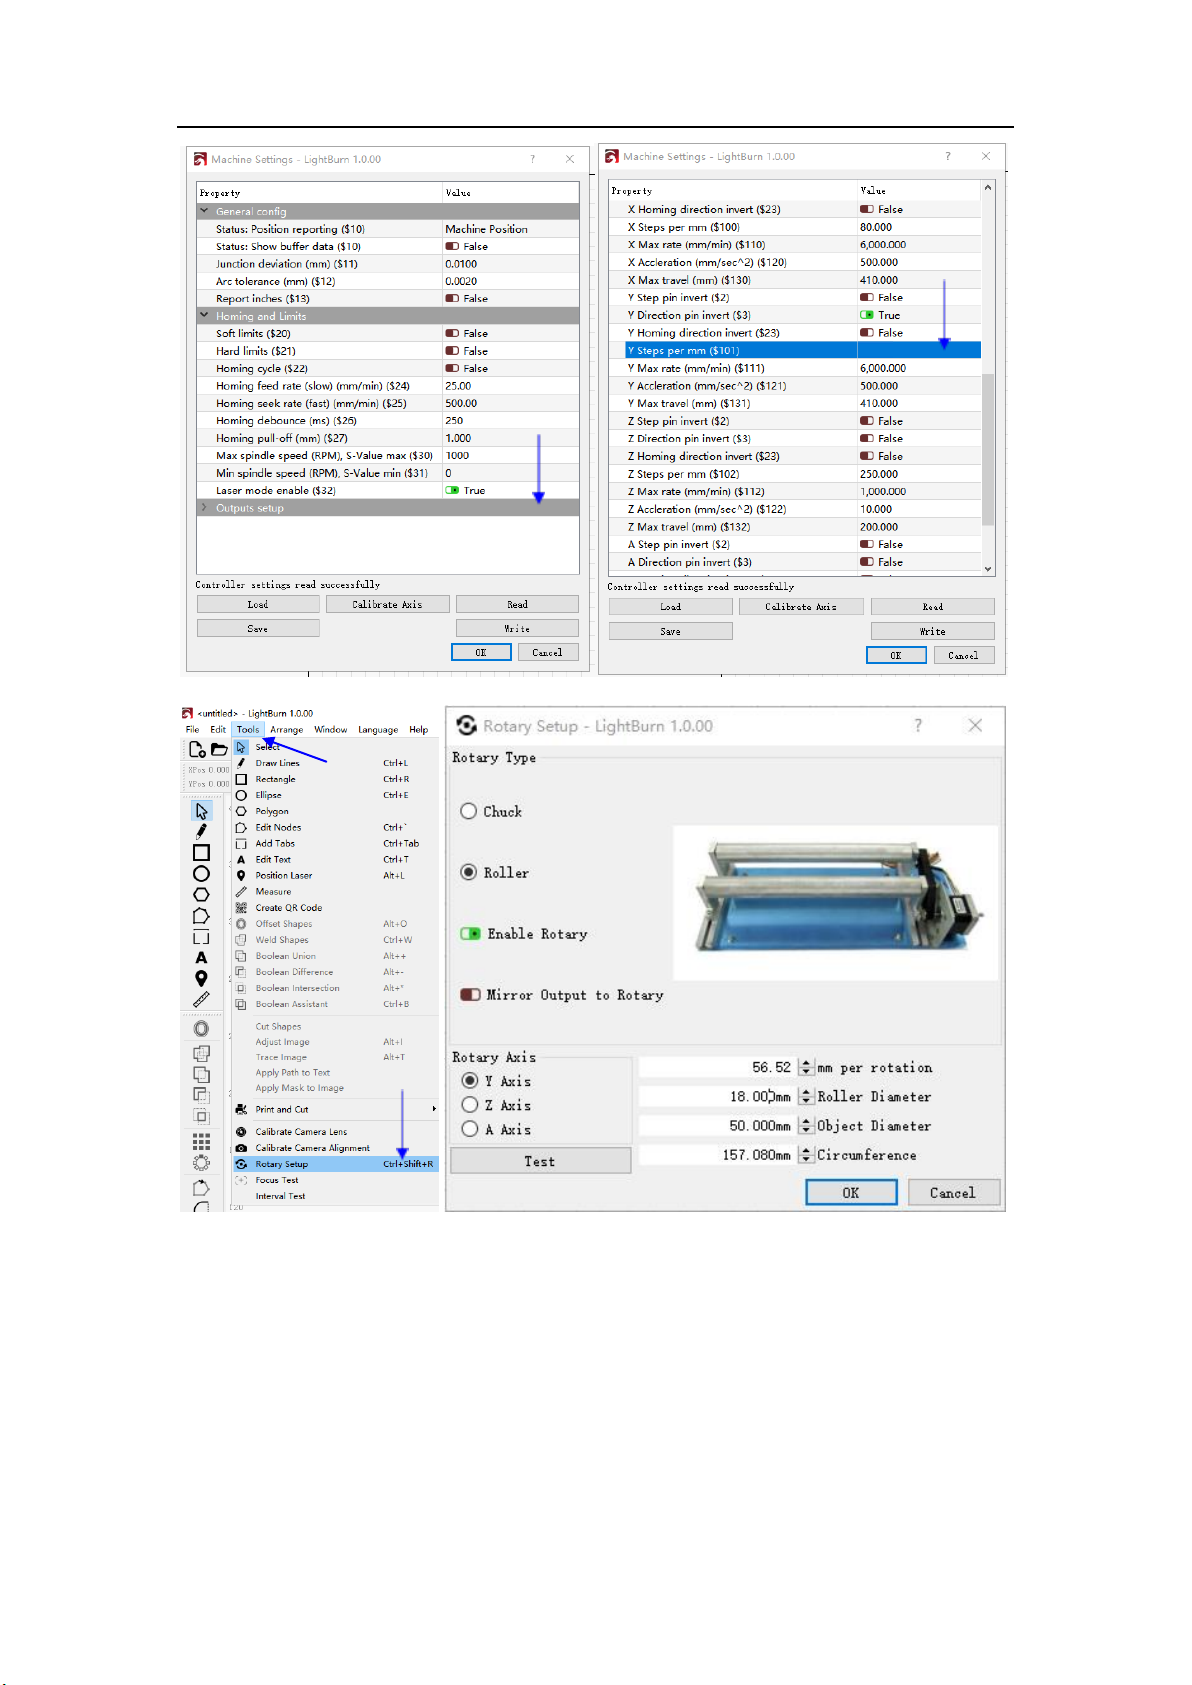Click Save in right Machine Settings window

(x=670, y=631)
